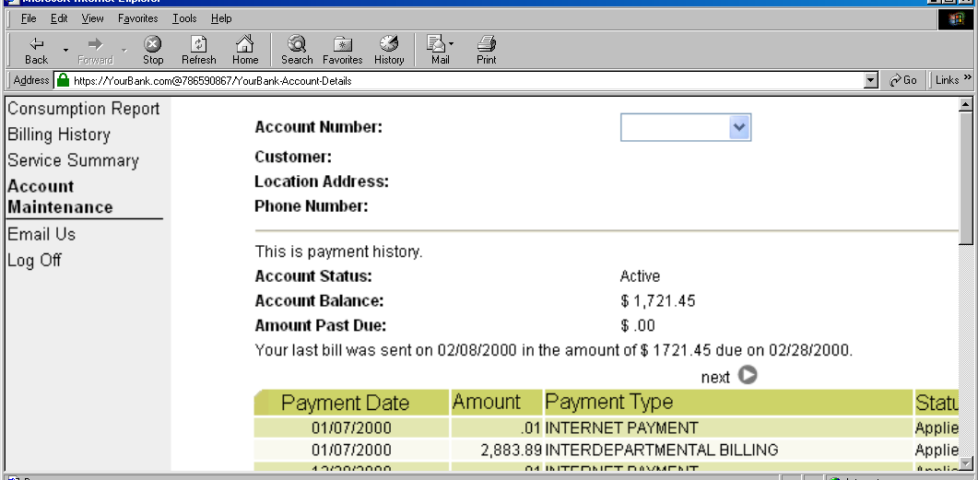
Task: Click Email Us link
Action: 41,234
